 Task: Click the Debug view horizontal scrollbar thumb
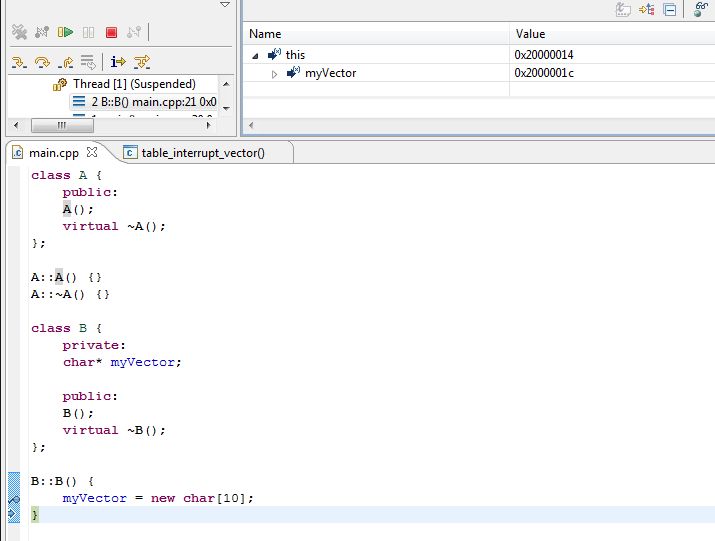click(60, 125)
